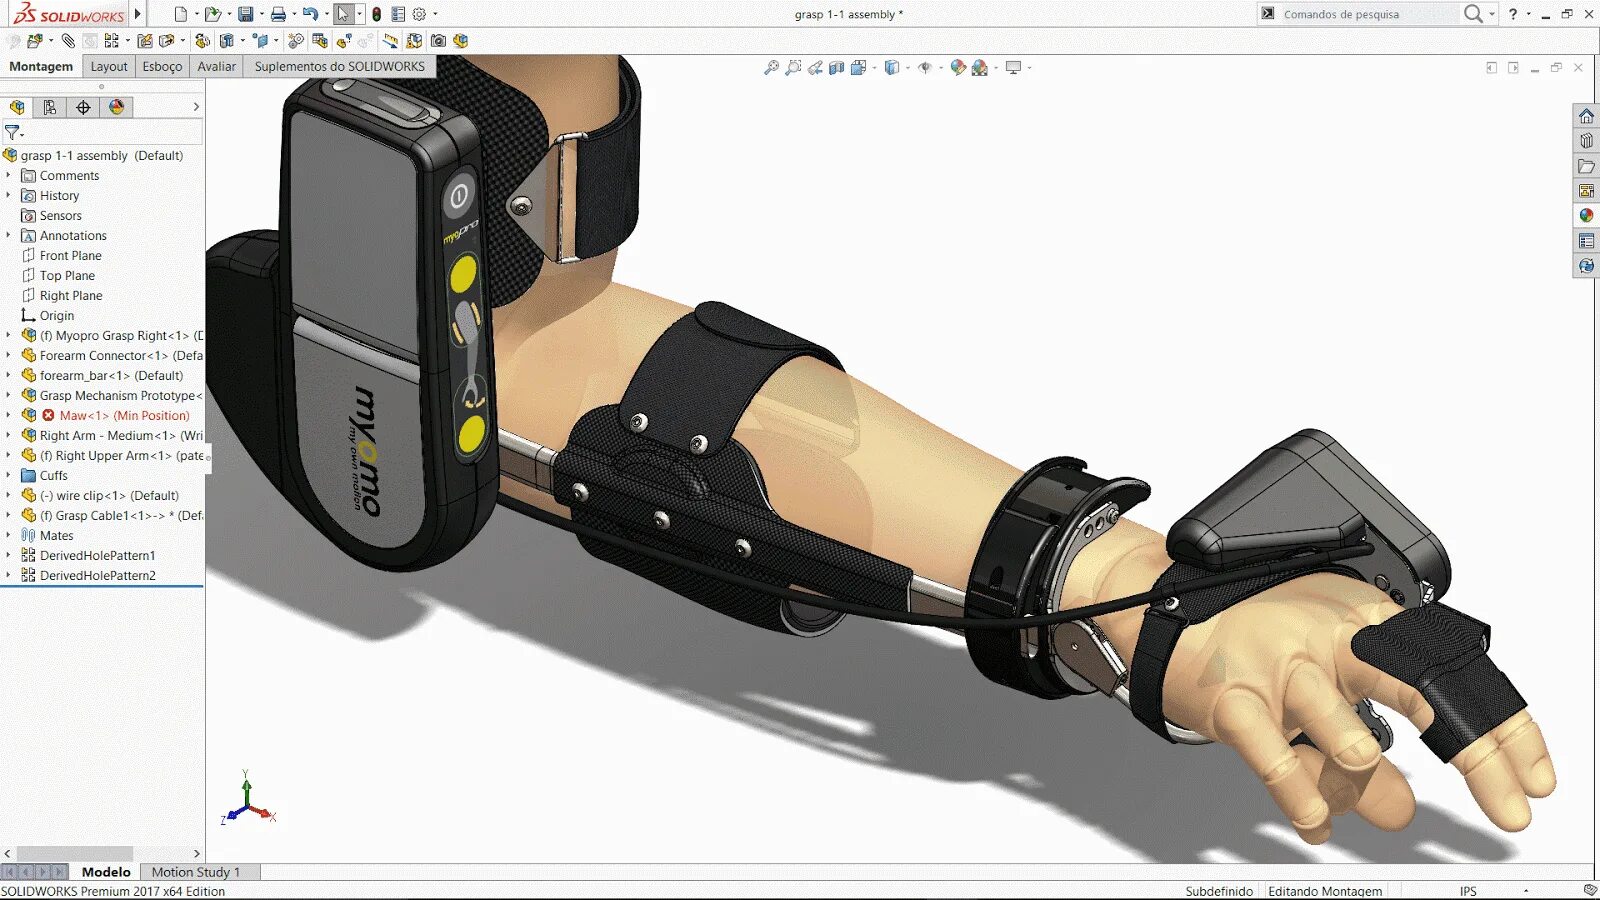Open the Appearances color ball in task pane

pyautogui.click(x=1586, y=215)
